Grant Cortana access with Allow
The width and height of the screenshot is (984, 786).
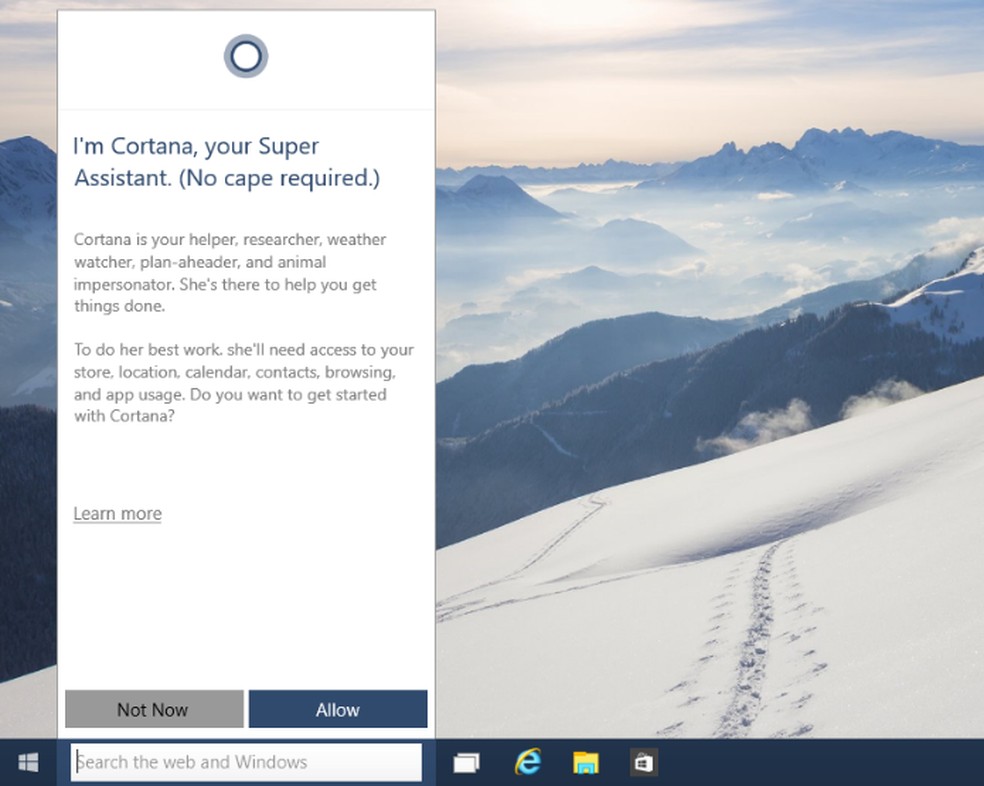coord(338,709)
